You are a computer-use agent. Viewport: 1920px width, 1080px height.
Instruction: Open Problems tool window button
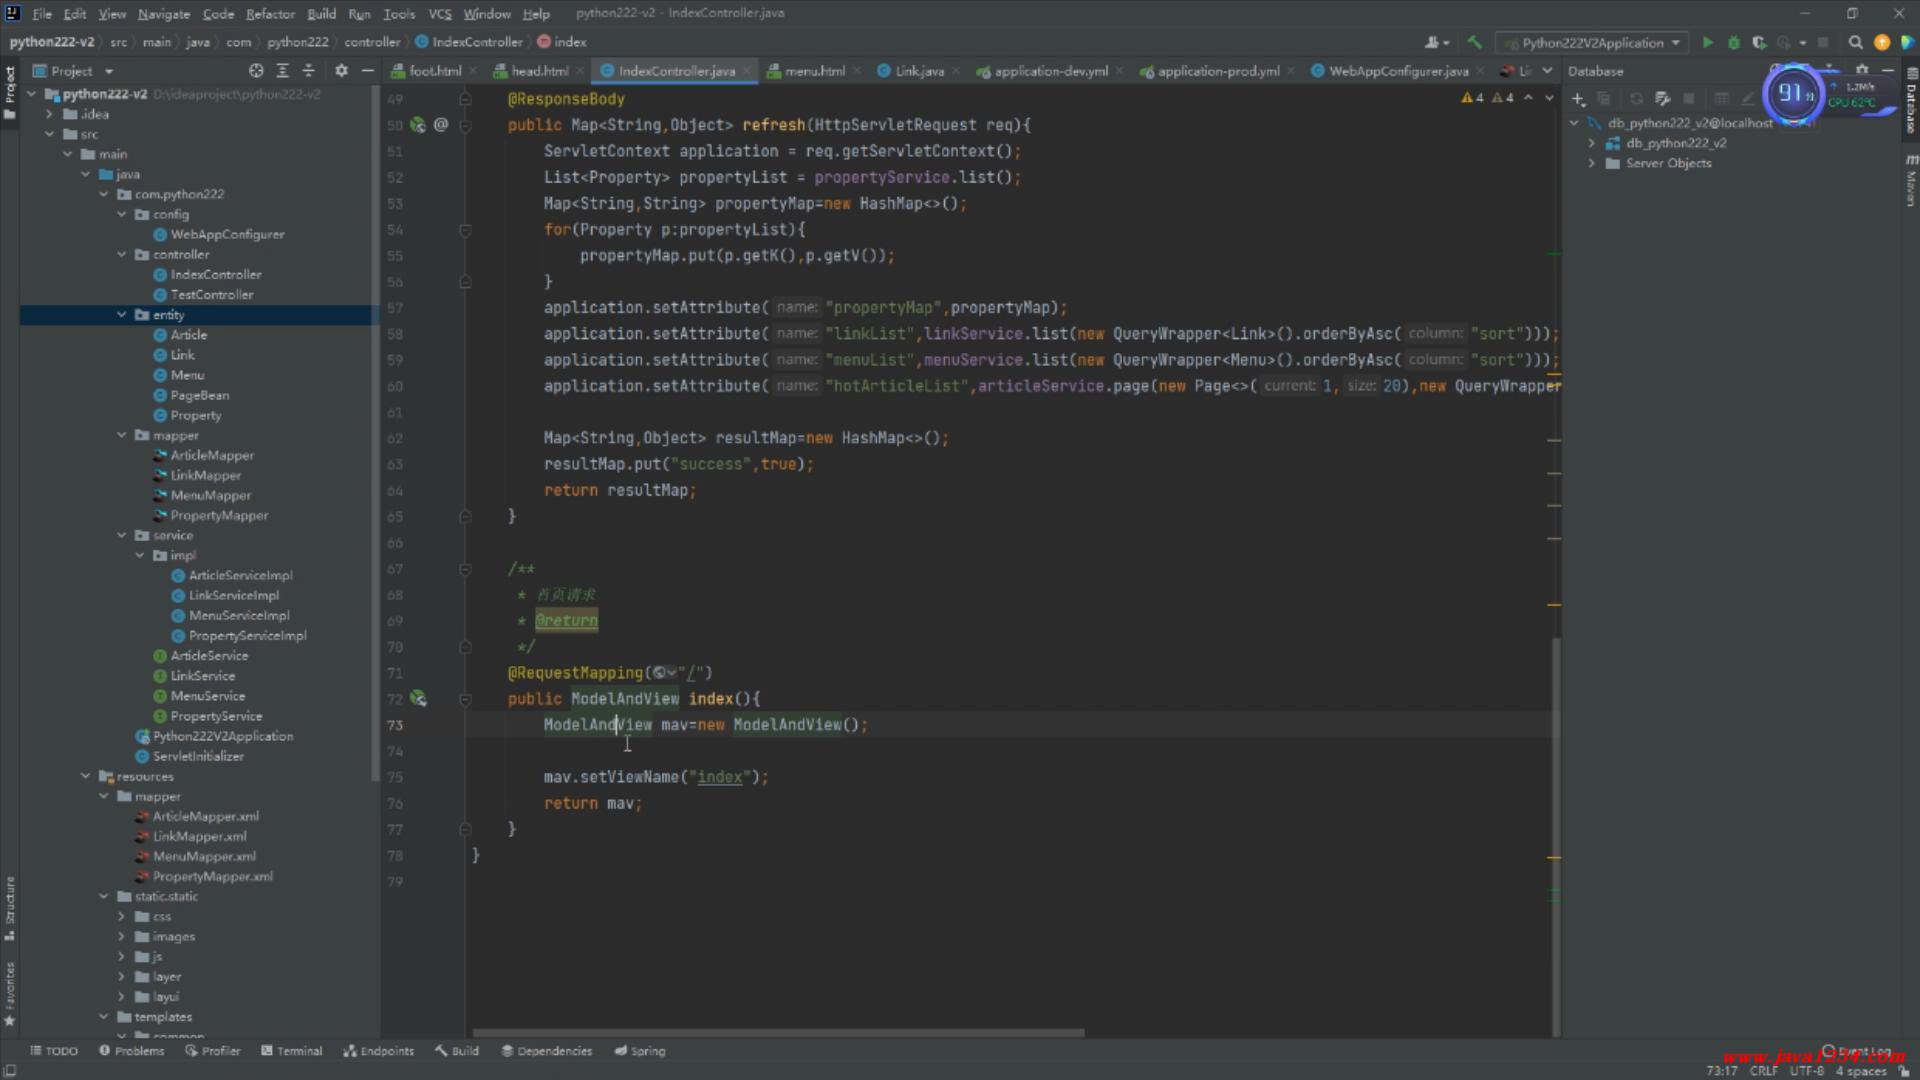click(131, 1051)
